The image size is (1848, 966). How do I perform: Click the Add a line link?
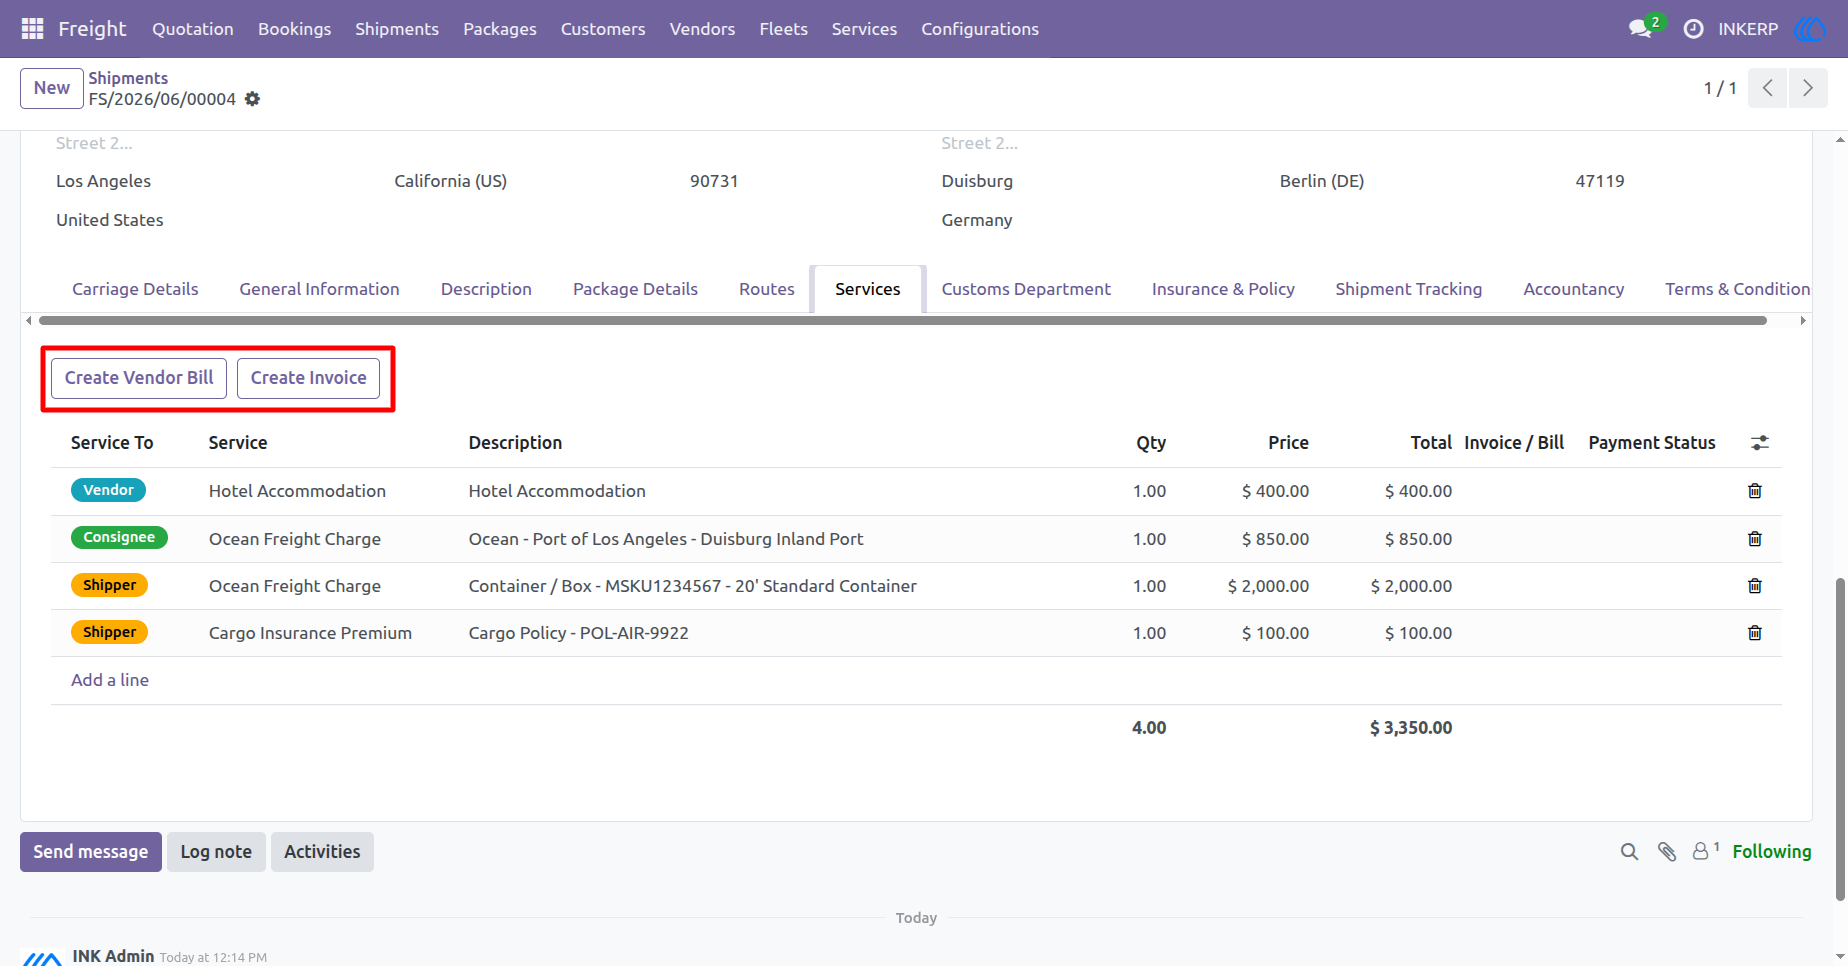pos(110,680)
